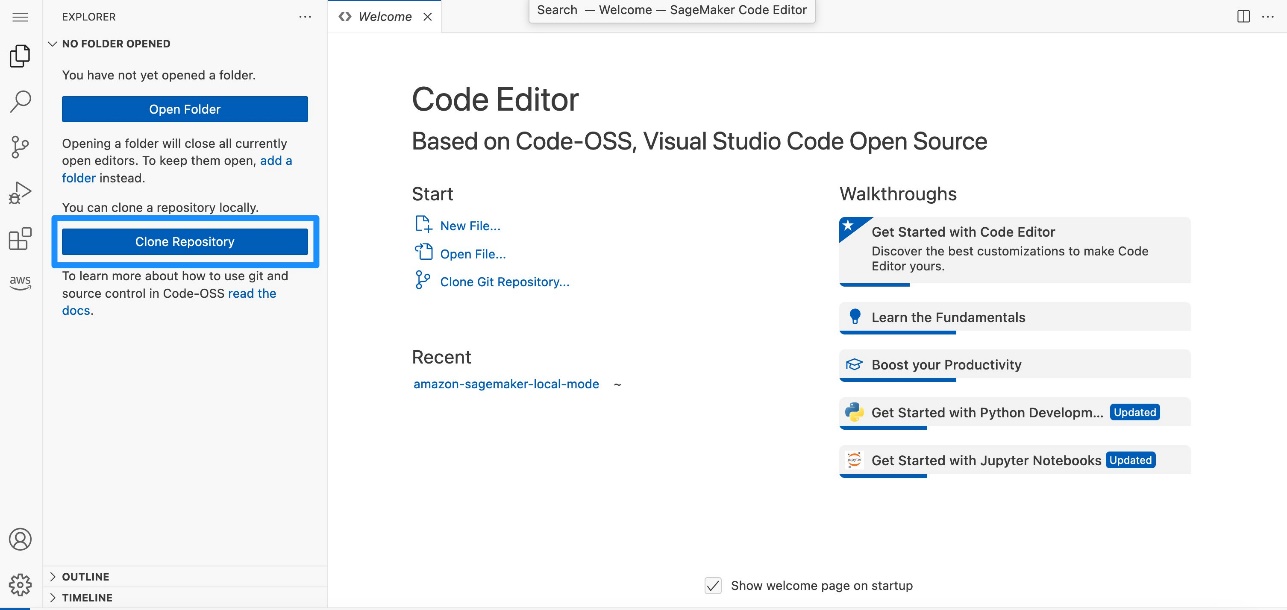Open the Explorer view in the activity bar
1287x610 pixels.
click(20, 56)
